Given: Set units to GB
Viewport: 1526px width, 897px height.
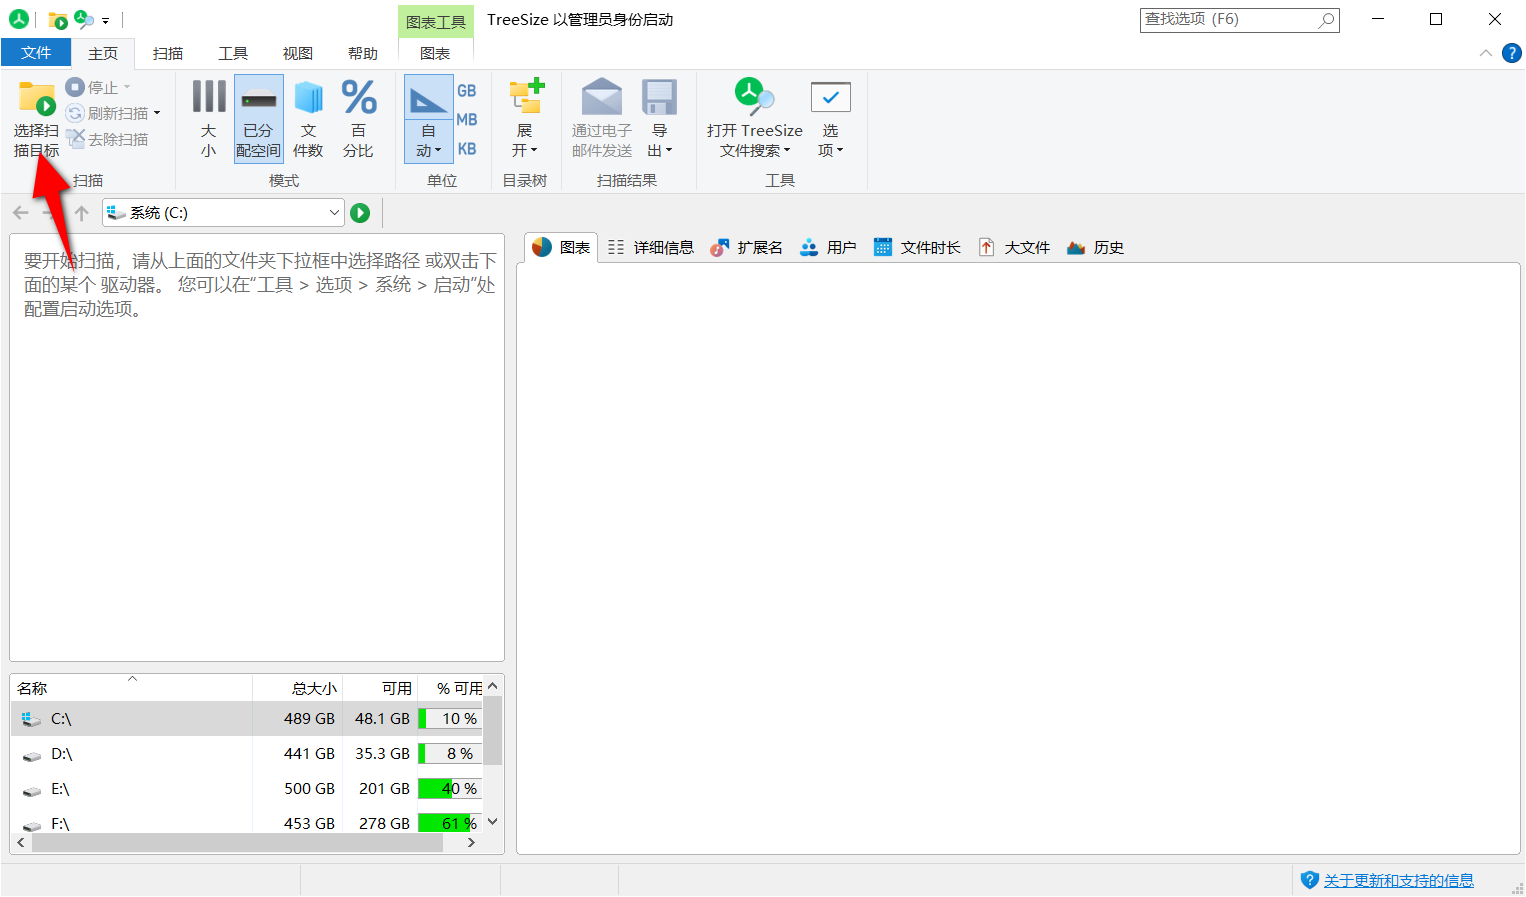Looking at the screenshot, I should pyautogui.click(x=467, y=90).
